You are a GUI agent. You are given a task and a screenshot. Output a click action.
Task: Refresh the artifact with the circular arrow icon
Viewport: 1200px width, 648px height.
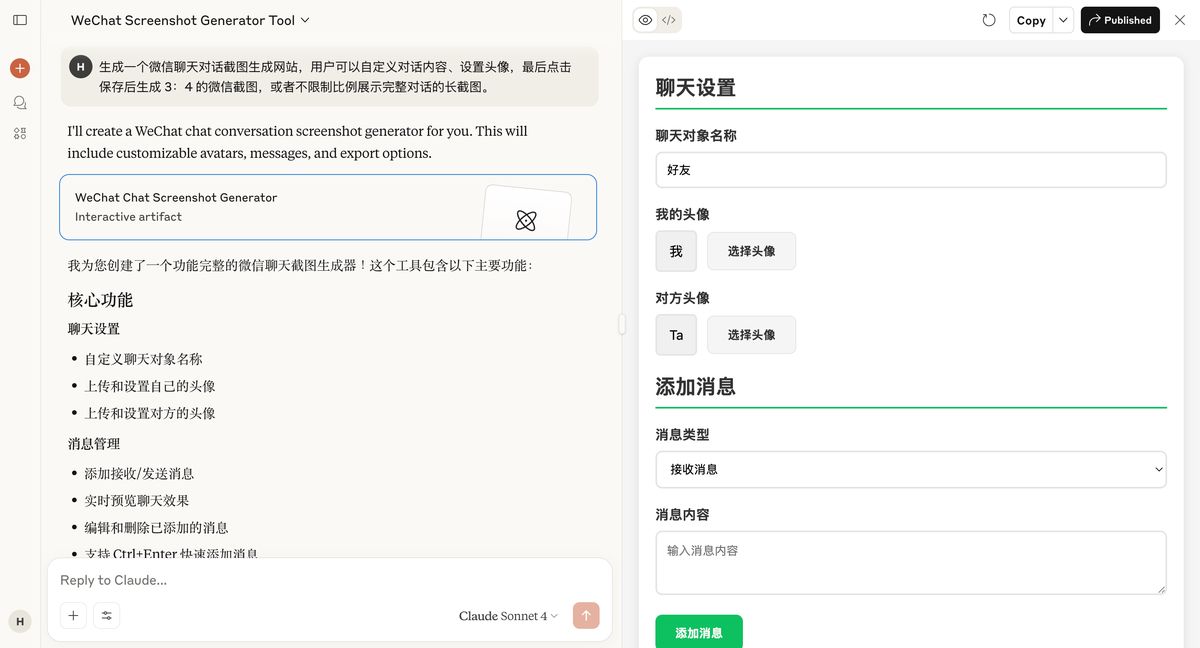tap(989, 19)
